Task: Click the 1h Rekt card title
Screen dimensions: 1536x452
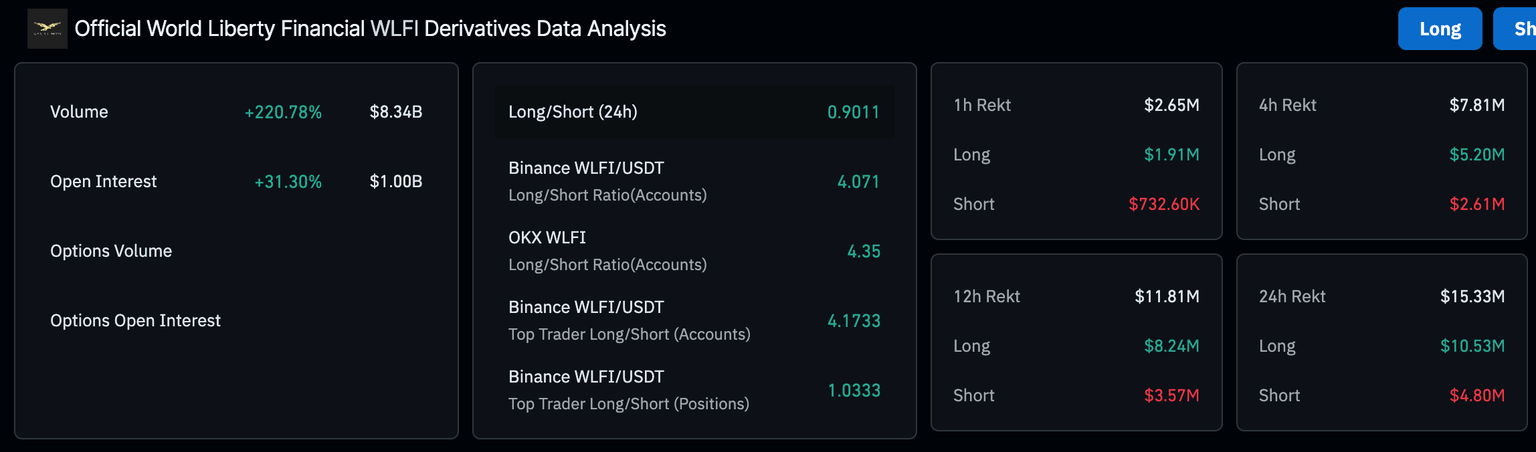Action: click(x=982, y=105)
